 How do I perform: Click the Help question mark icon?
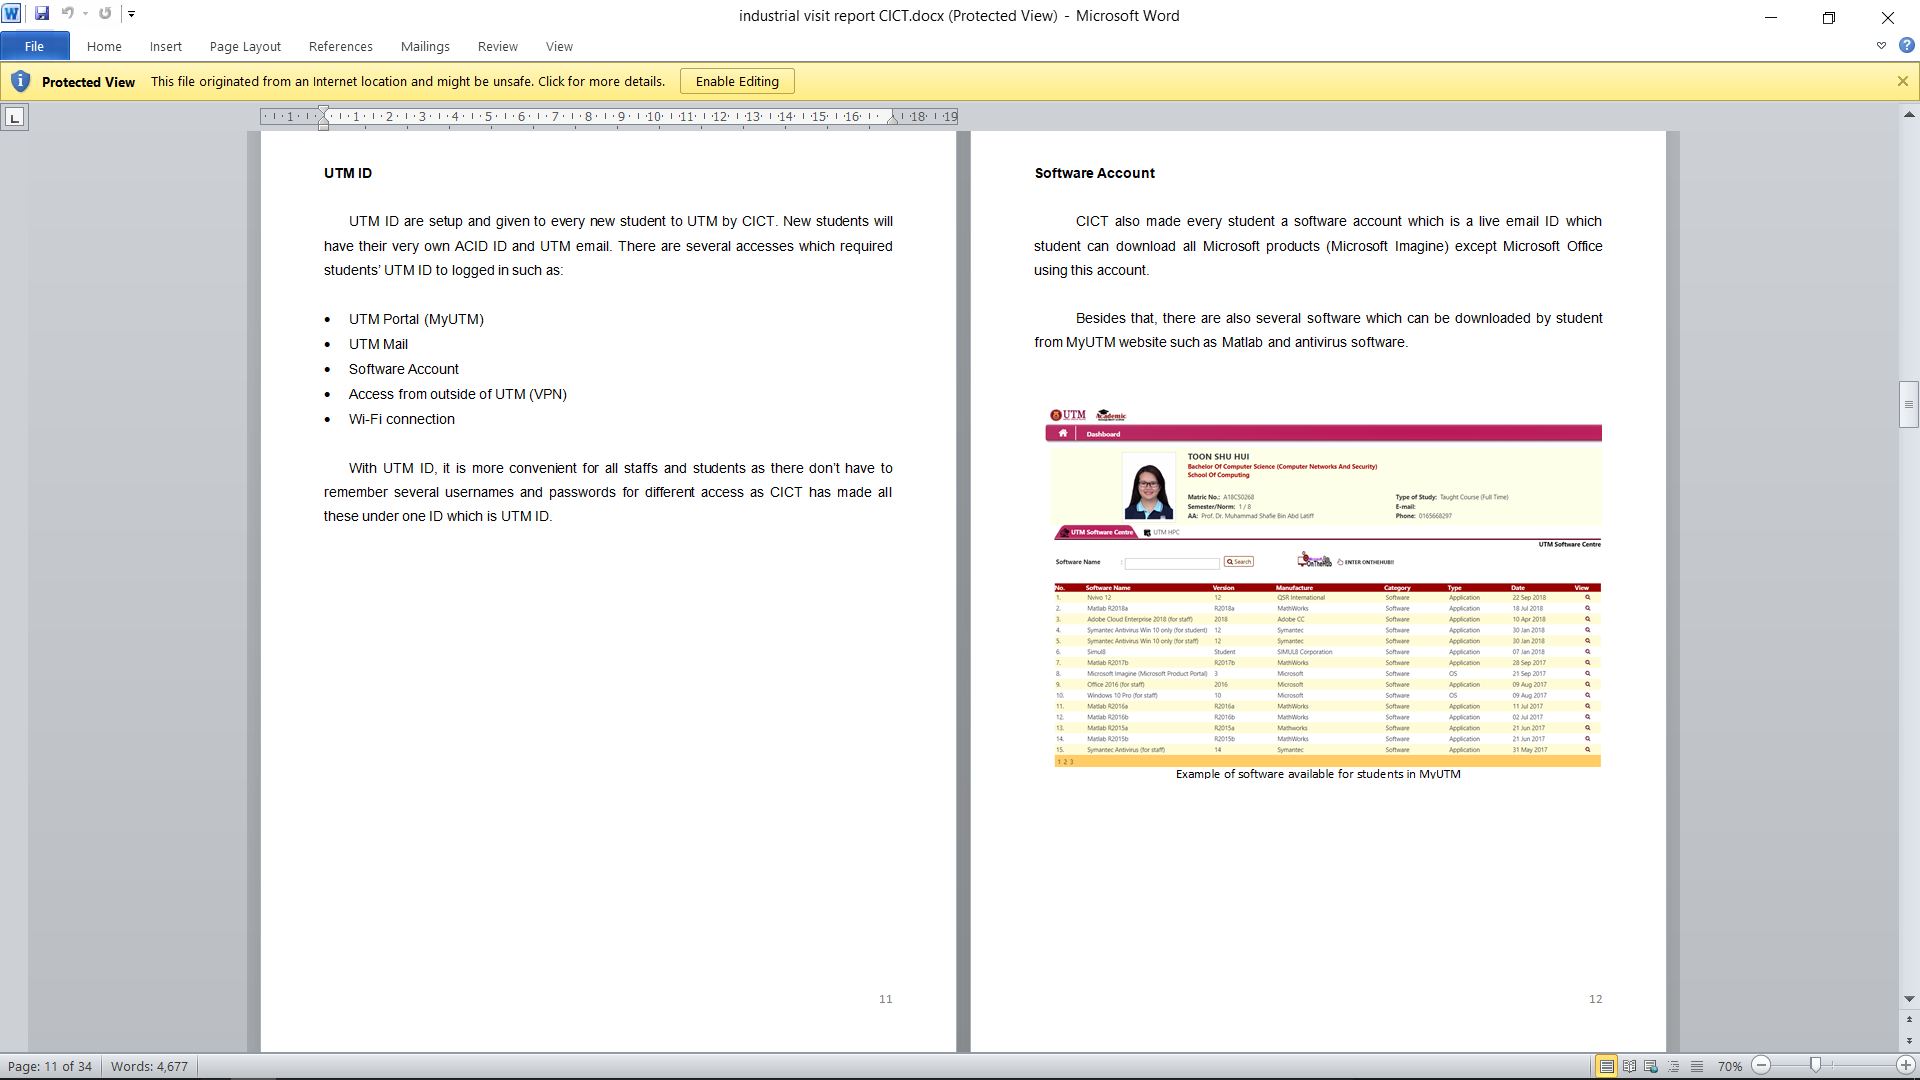coord(1906,46)
